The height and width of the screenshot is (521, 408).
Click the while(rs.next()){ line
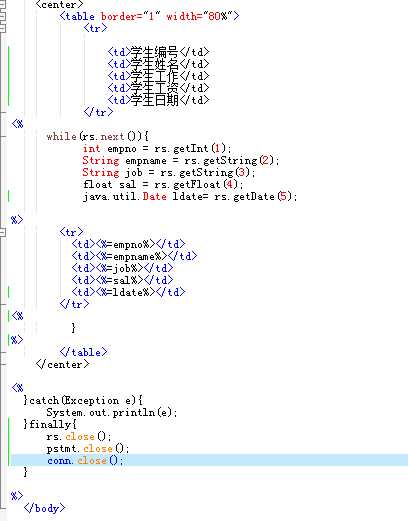[97, 136]
